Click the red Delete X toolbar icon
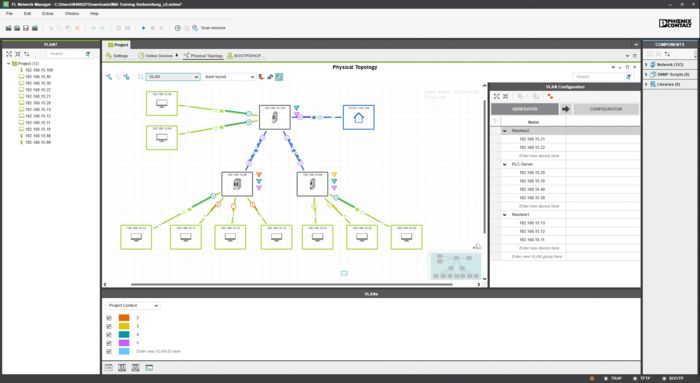 (77, 28)
